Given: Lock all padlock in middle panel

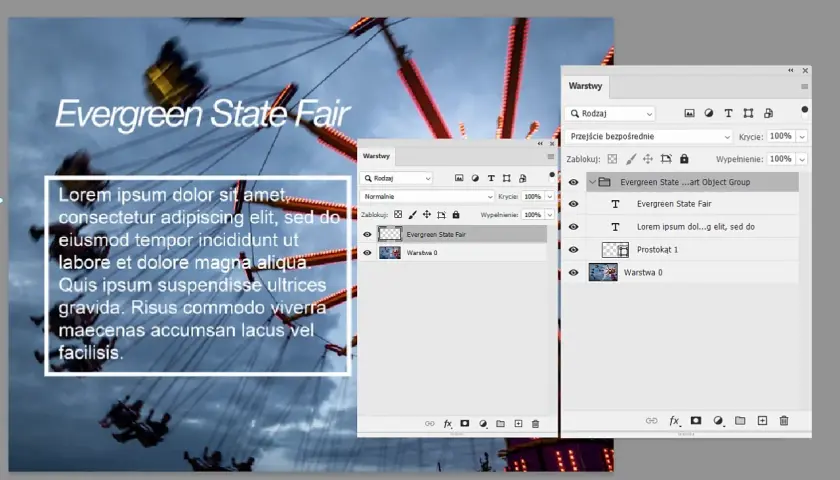Looking at the screenshot, I should coord(456,214).
